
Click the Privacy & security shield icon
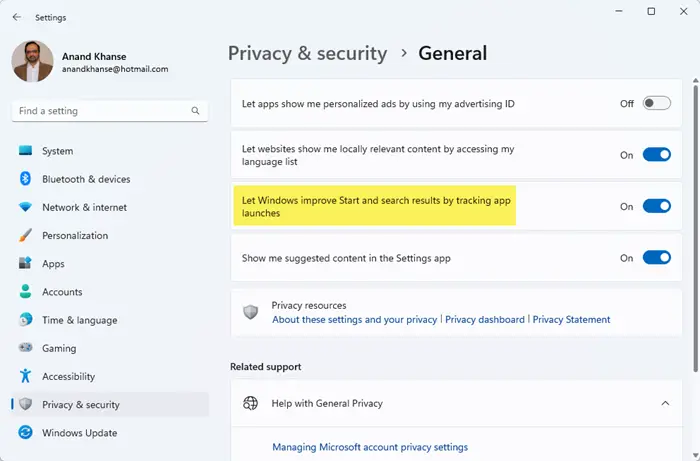tap(25, 404)
